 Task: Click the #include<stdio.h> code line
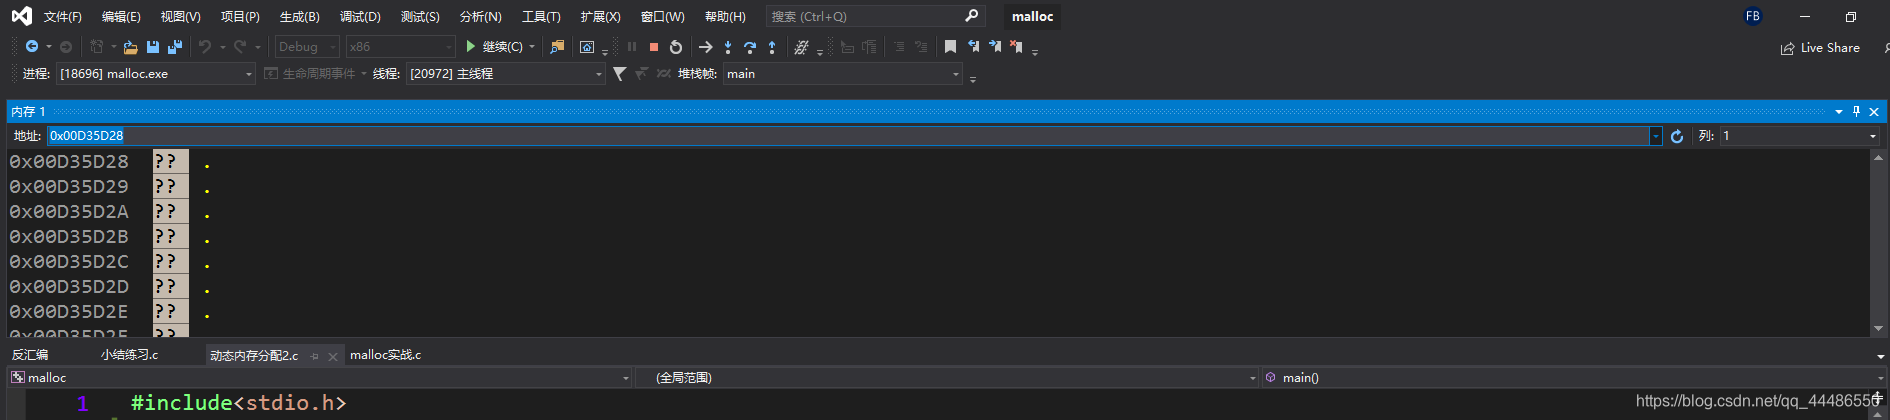[x=239, y=403]
